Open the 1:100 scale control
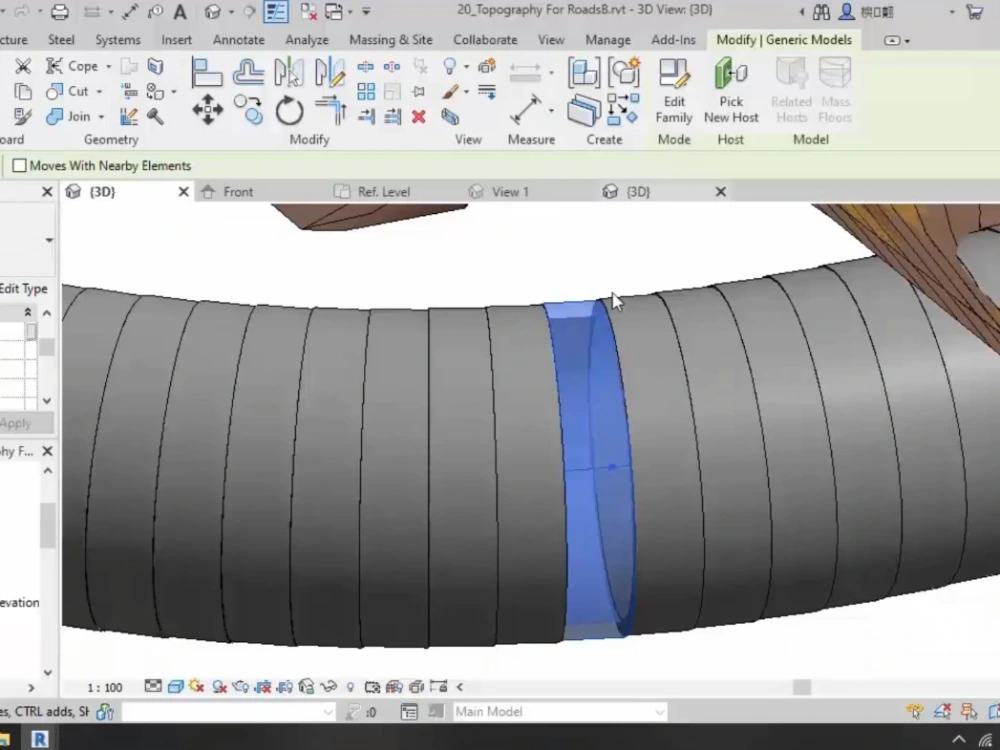Screen dimensions: 1000x750 104,687
